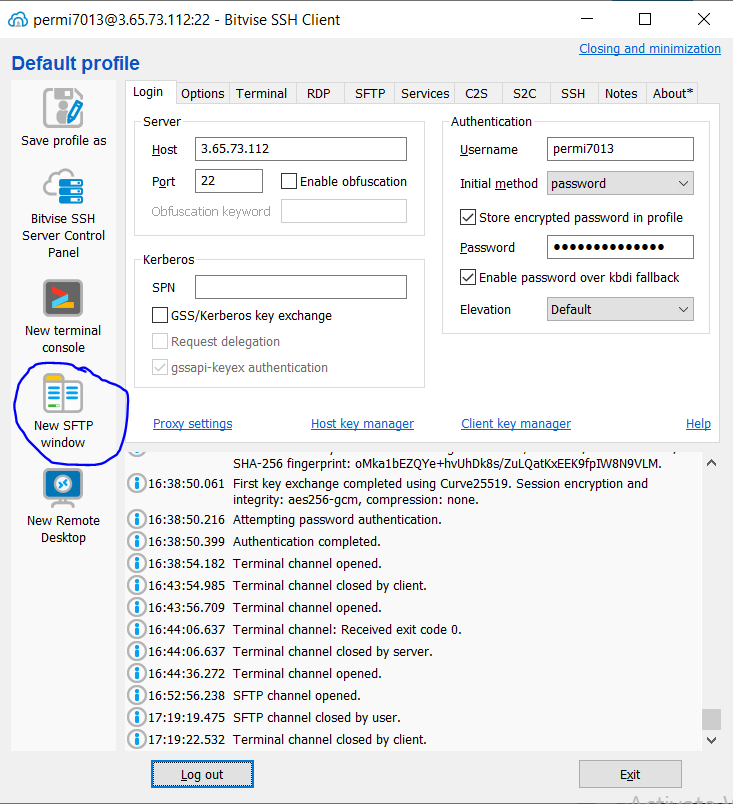Check GSS/Kerberos key exchange

pyautogui.click(x=160, y=315)
